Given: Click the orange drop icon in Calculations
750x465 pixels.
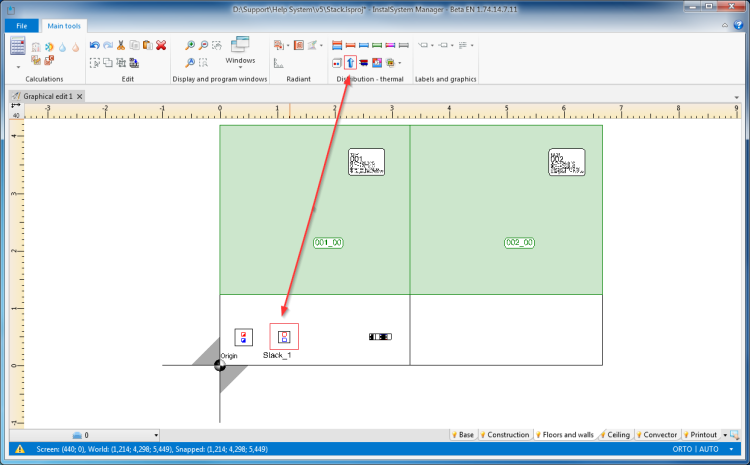Looking at the screenshot, I should pos(76,47).
